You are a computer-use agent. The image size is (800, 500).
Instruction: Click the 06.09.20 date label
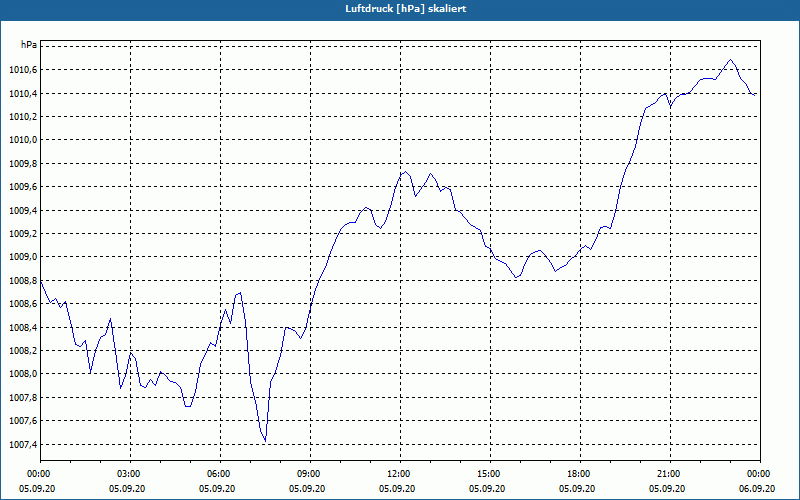(757, 488)
